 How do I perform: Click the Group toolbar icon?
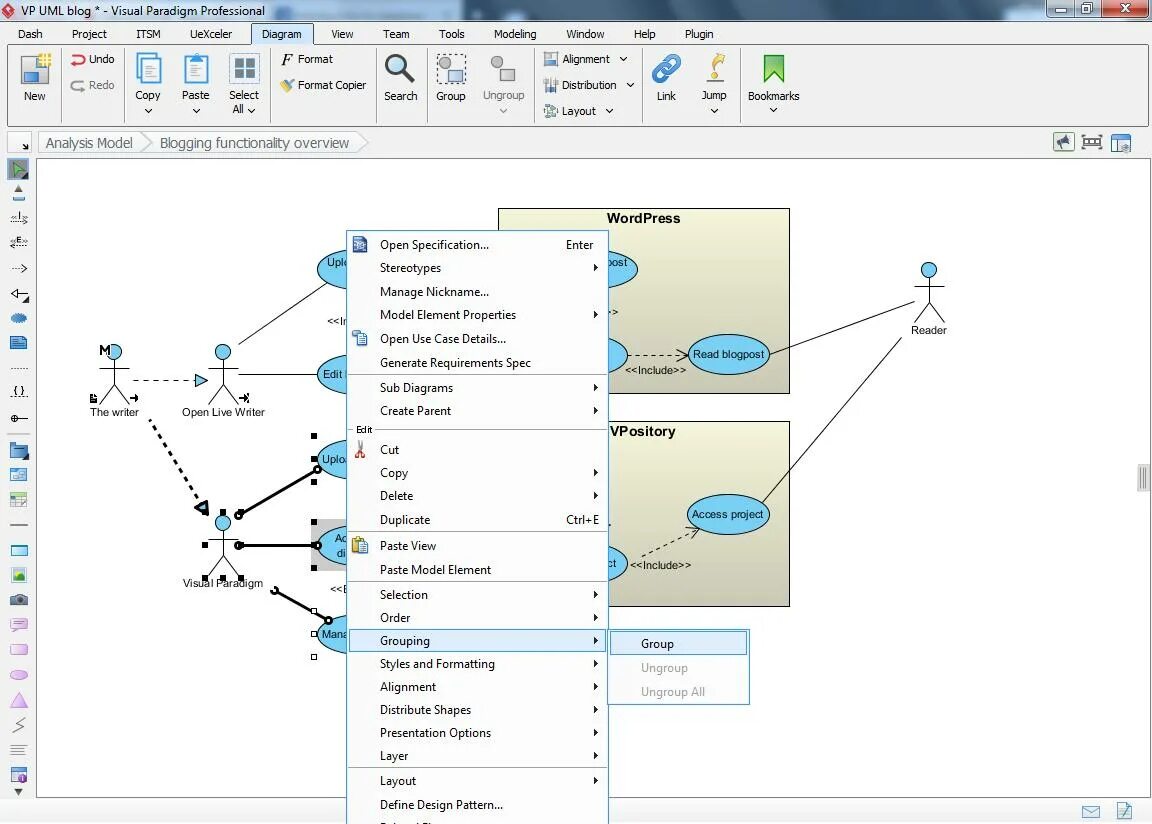451,70
